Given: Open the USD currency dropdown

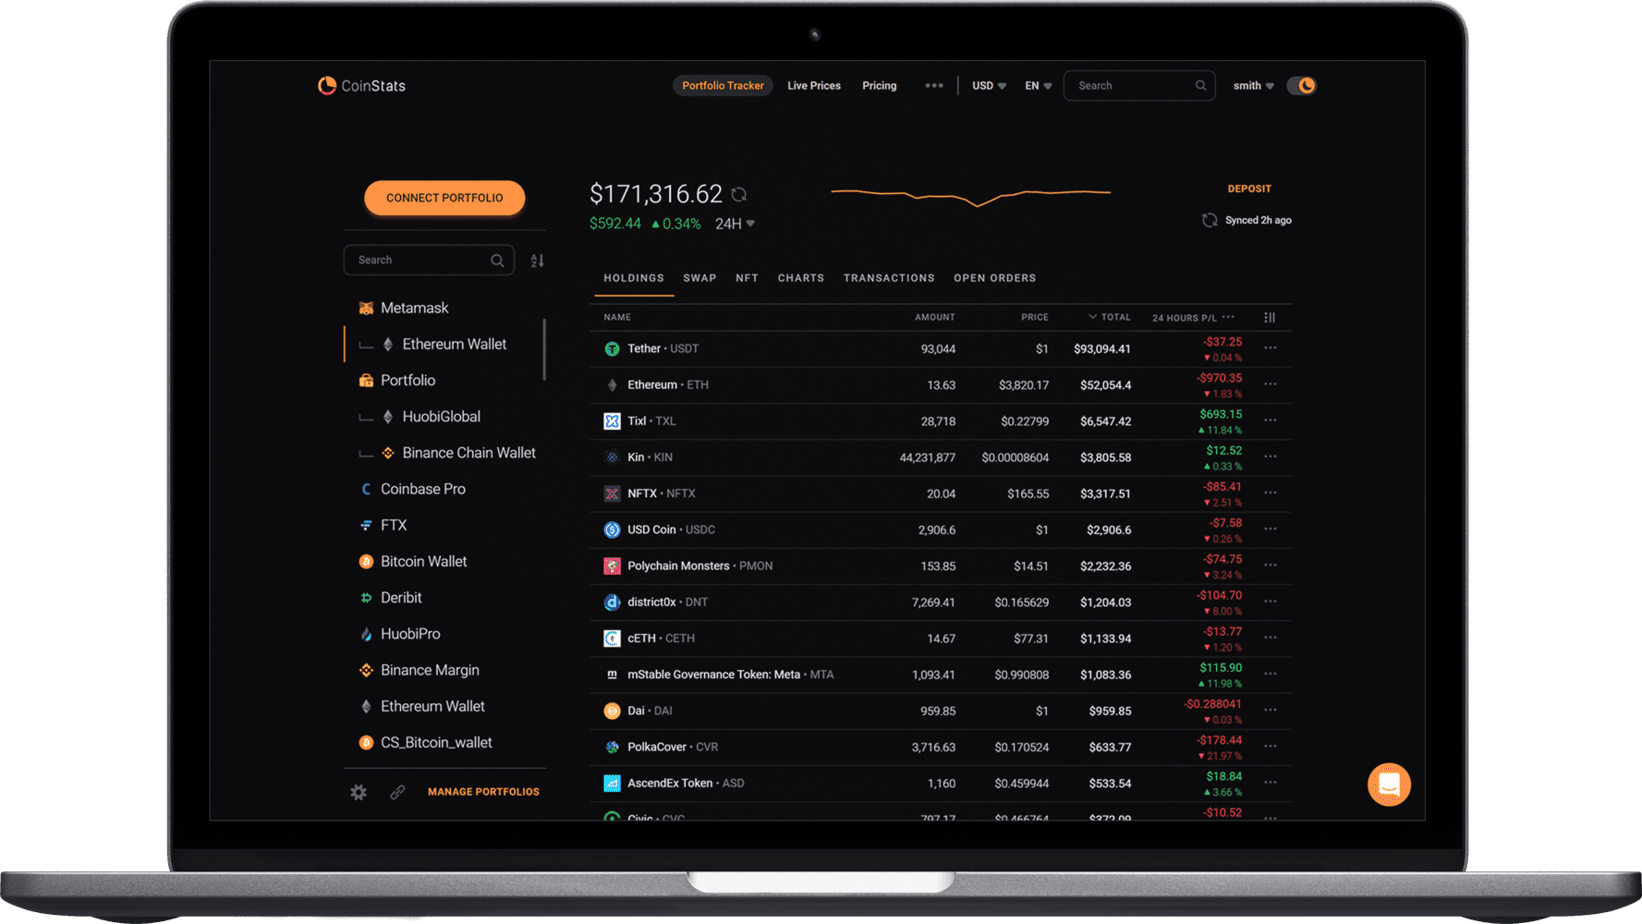Looking at the screenshot, I should 989,86.
